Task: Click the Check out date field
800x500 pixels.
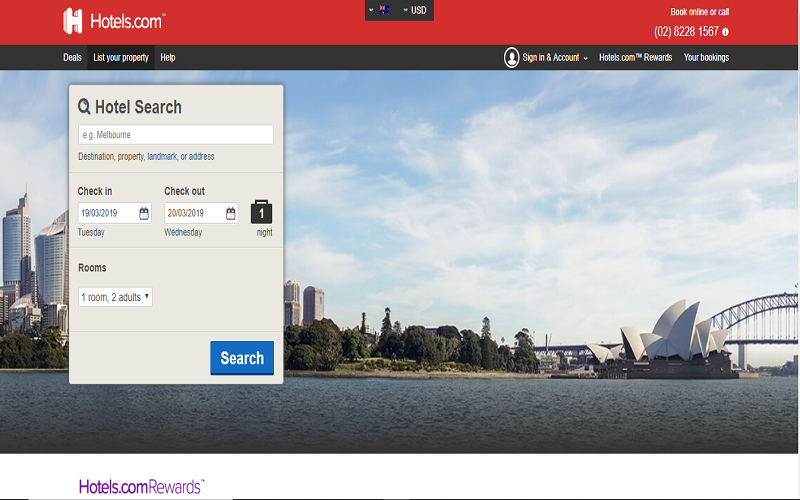Action: pos(201,213)
